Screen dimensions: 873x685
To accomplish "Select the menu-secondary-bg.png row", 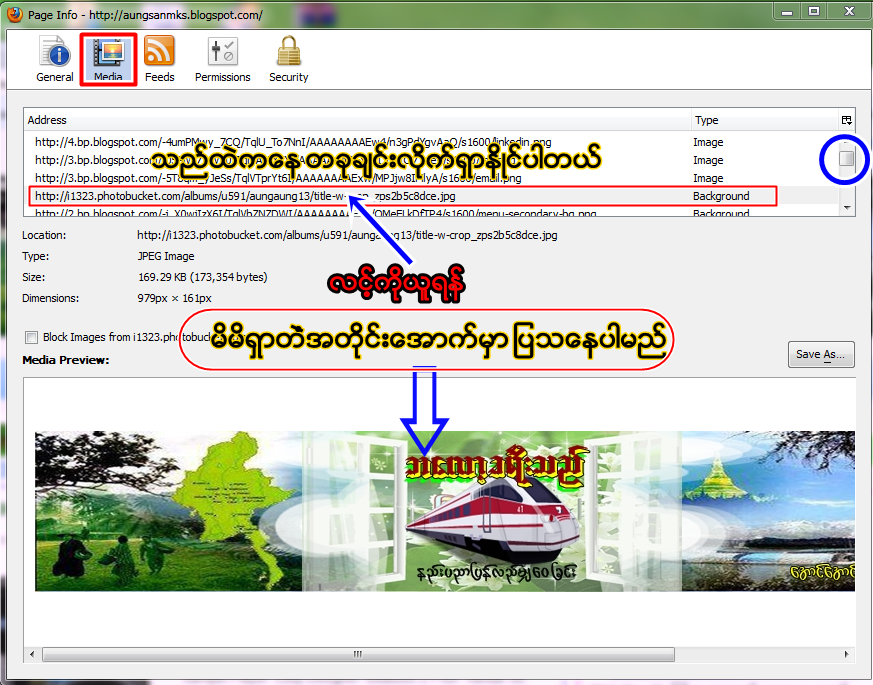I will pyautogui.click(x=431, y=212).
